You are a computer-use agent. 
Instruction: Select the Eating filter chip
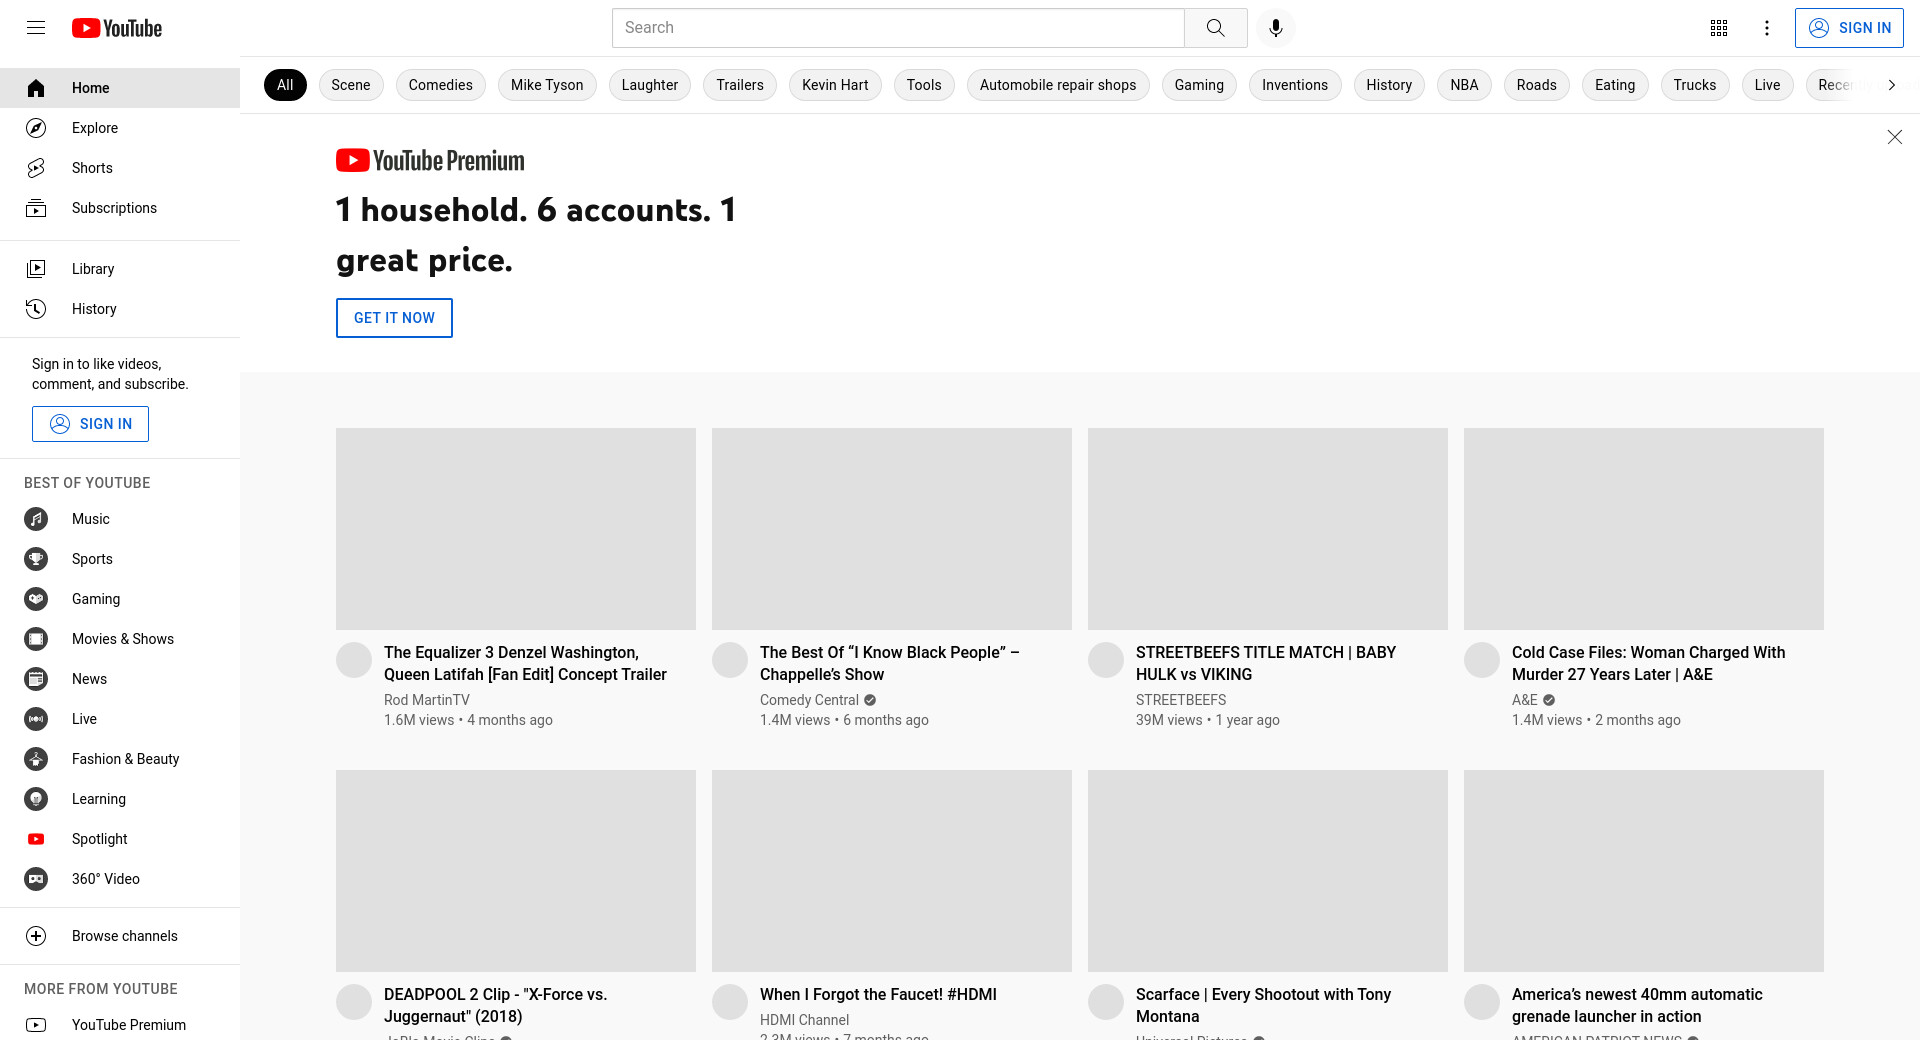pos(1615,85)
